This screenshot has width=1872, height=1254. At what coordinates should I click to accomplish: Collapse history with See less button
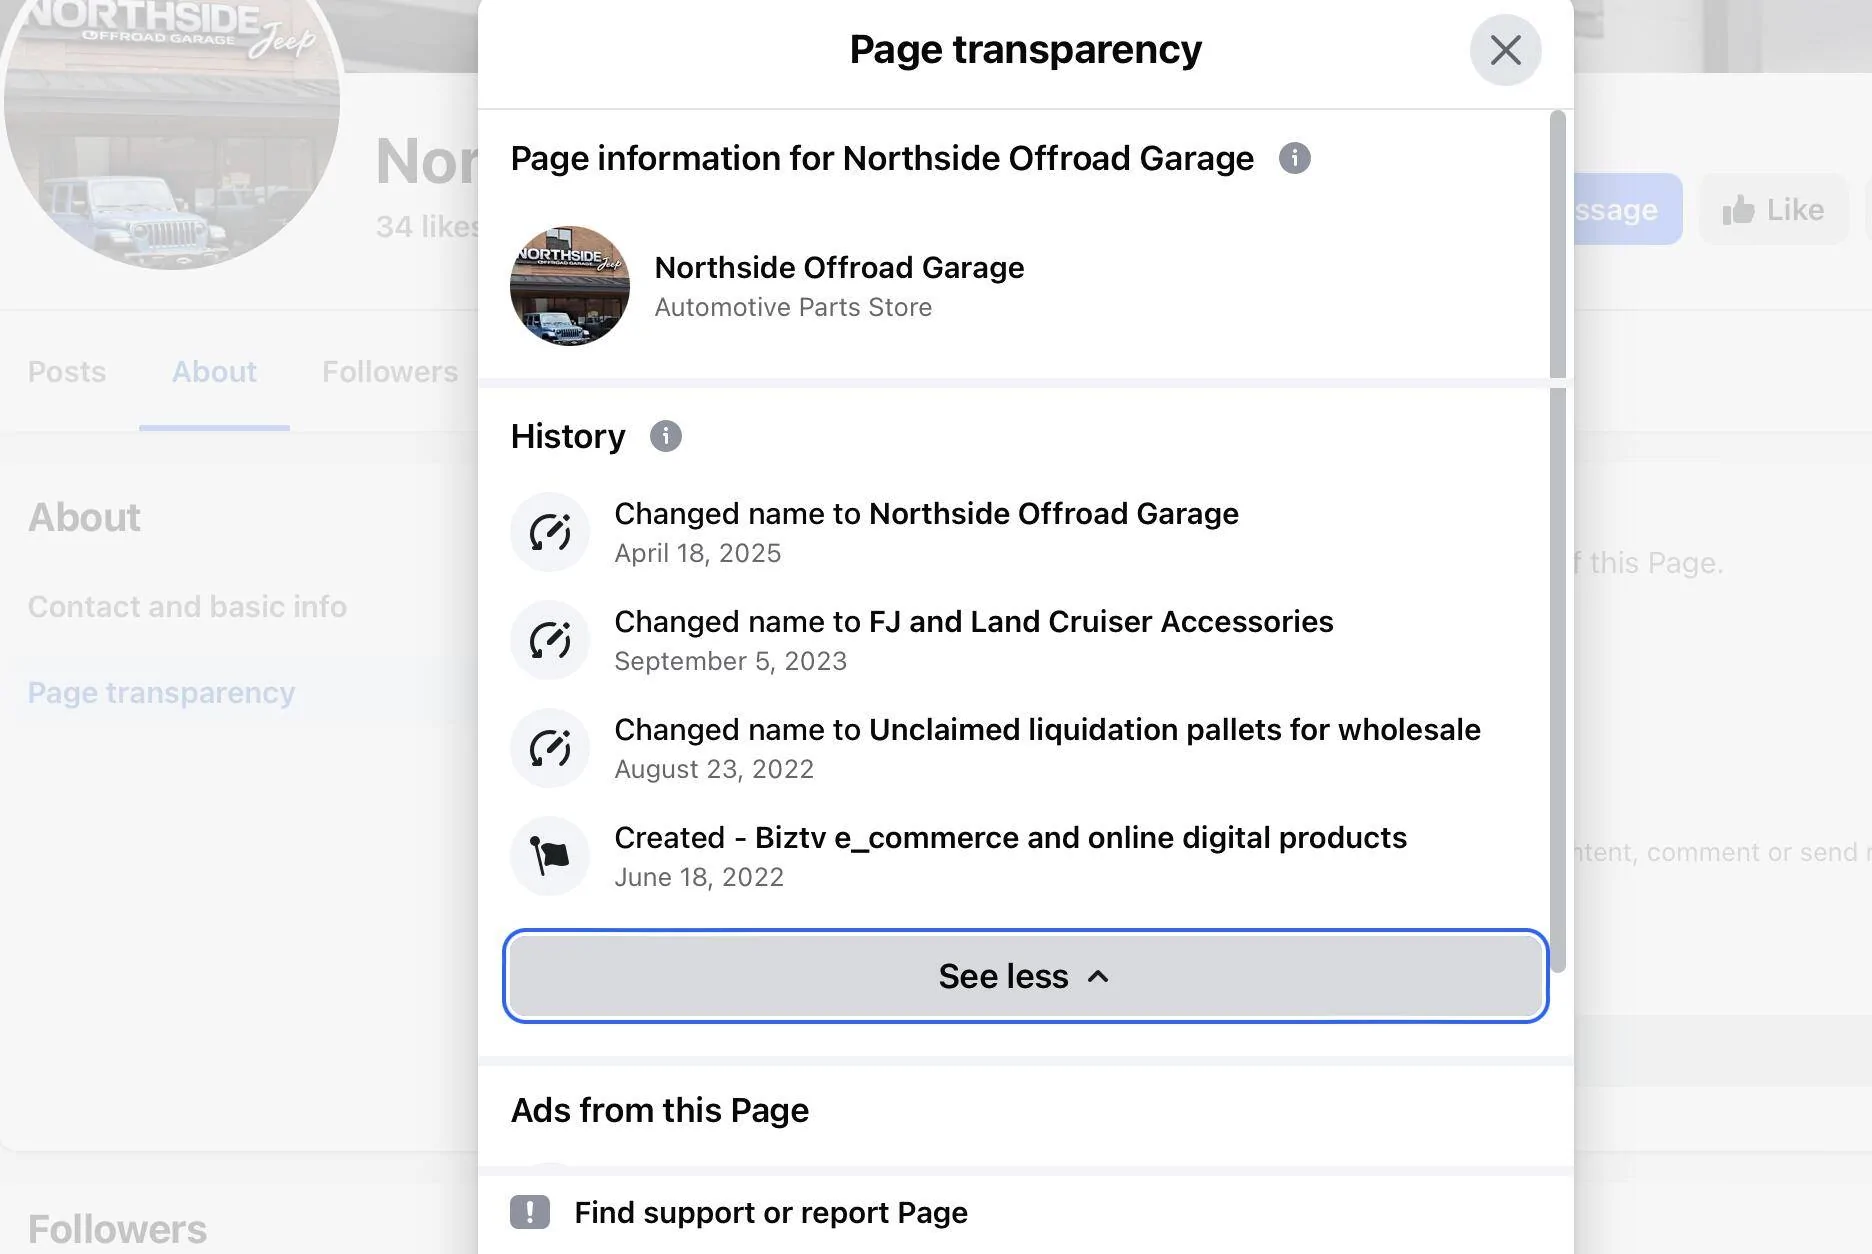(1026, 976)
